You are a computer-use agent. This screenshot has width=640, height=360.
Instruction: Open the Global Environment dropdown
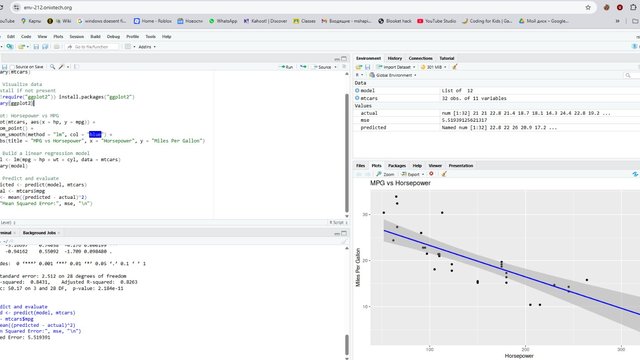tap(393, 75)
